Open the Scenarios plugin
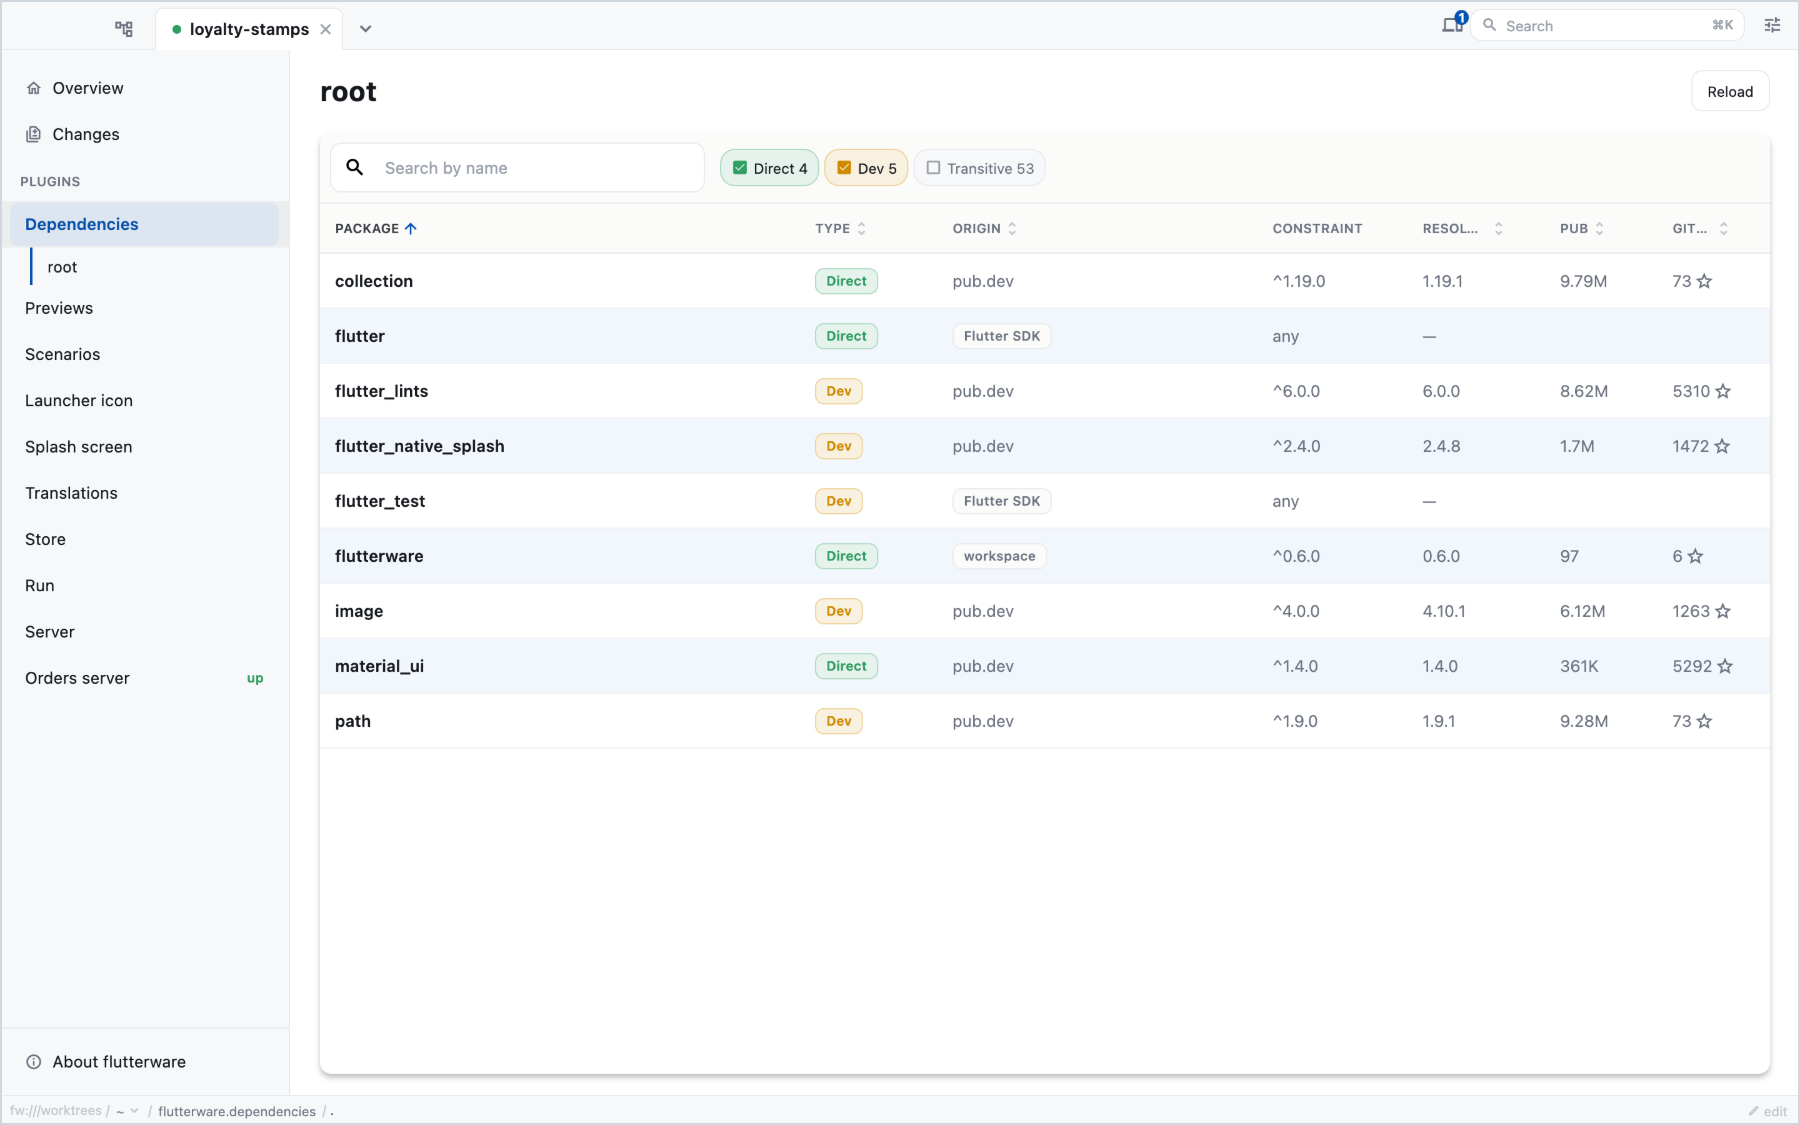Viewport: 1800px width, 1125px height. pos(145,354)
